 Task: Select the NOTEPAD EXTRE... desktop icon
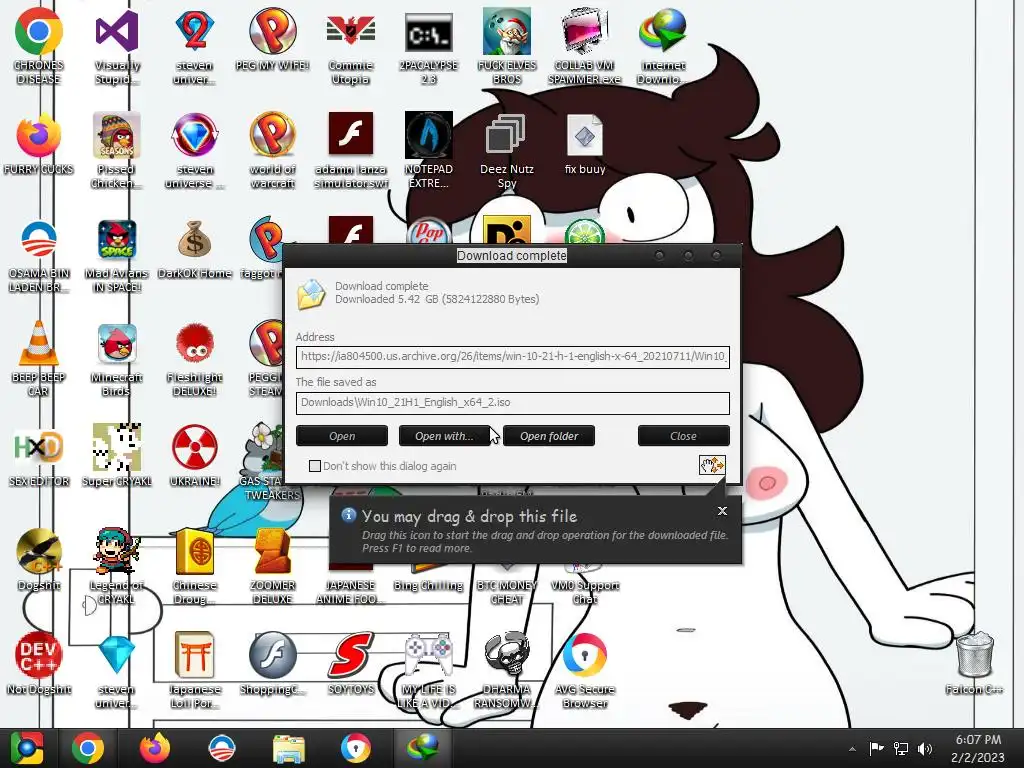(x=428, y=151)
